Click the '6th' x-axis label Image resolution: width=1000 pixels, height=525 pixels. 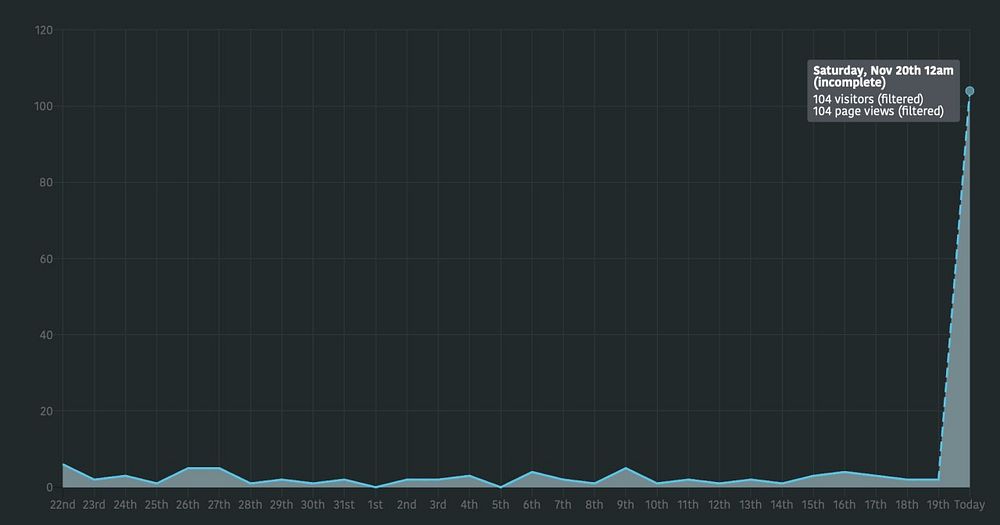click(x=531, y=505)
